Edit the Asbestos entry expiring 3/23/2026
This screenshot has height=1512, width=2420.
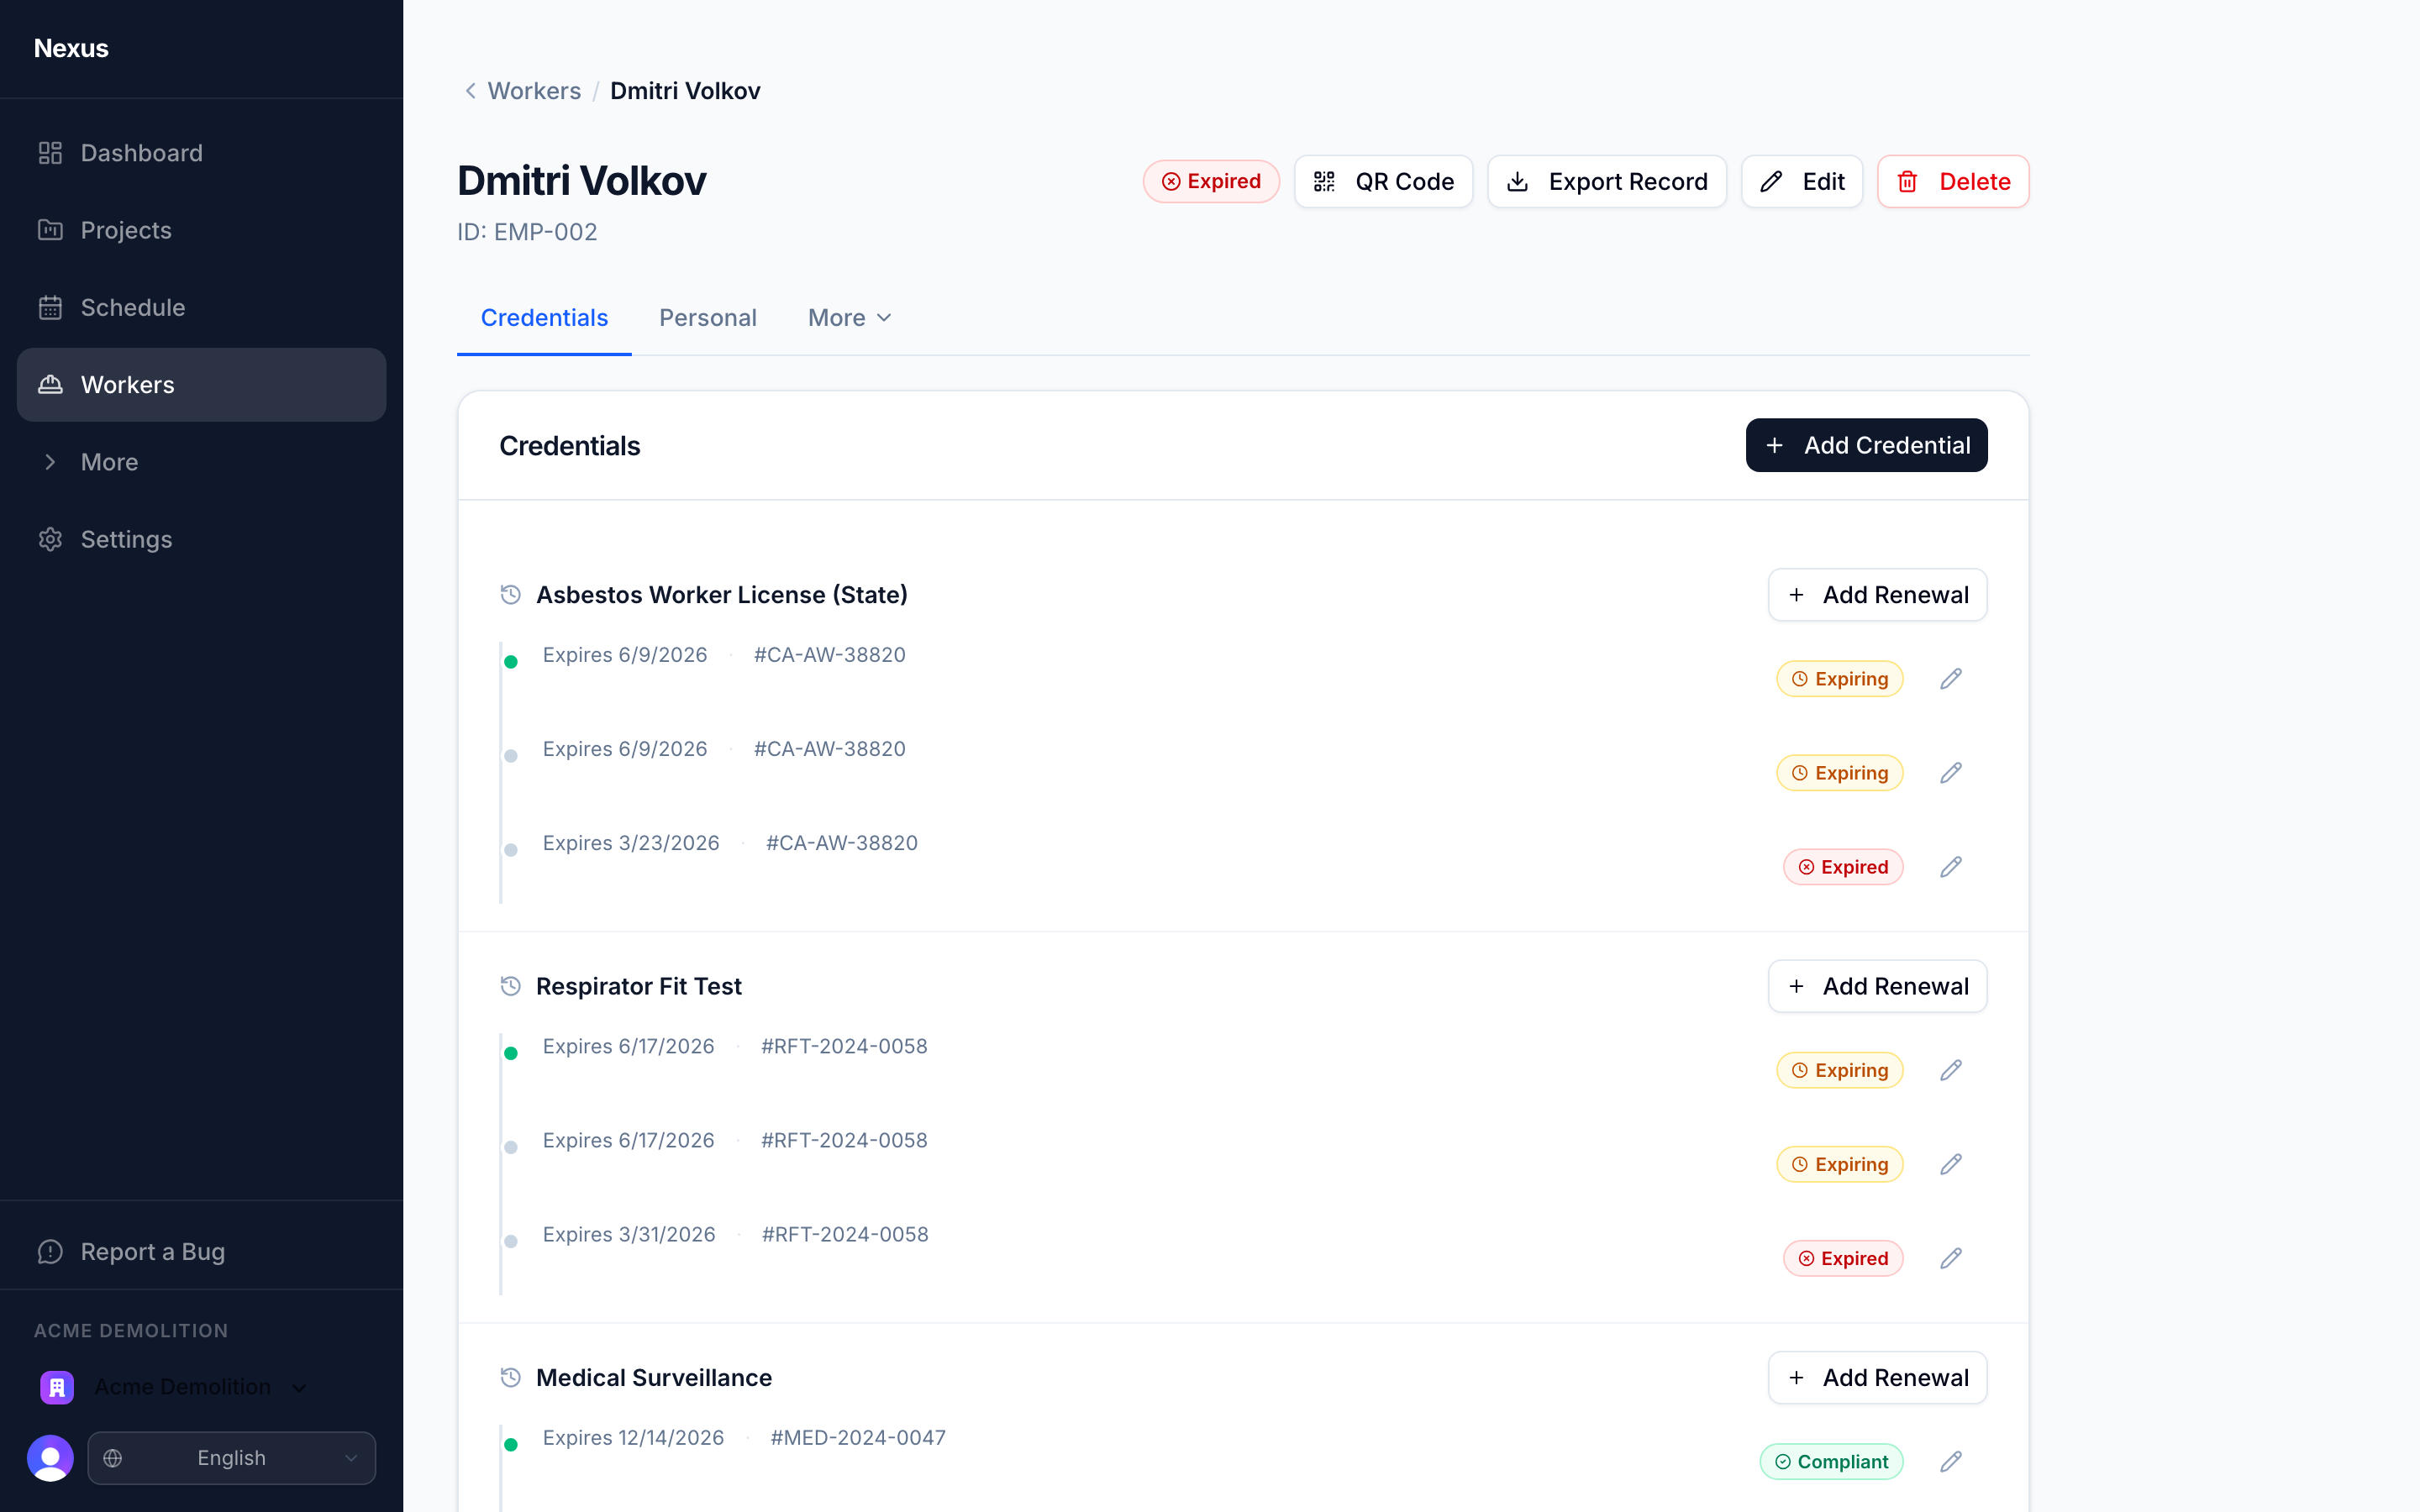[1950, 867]
